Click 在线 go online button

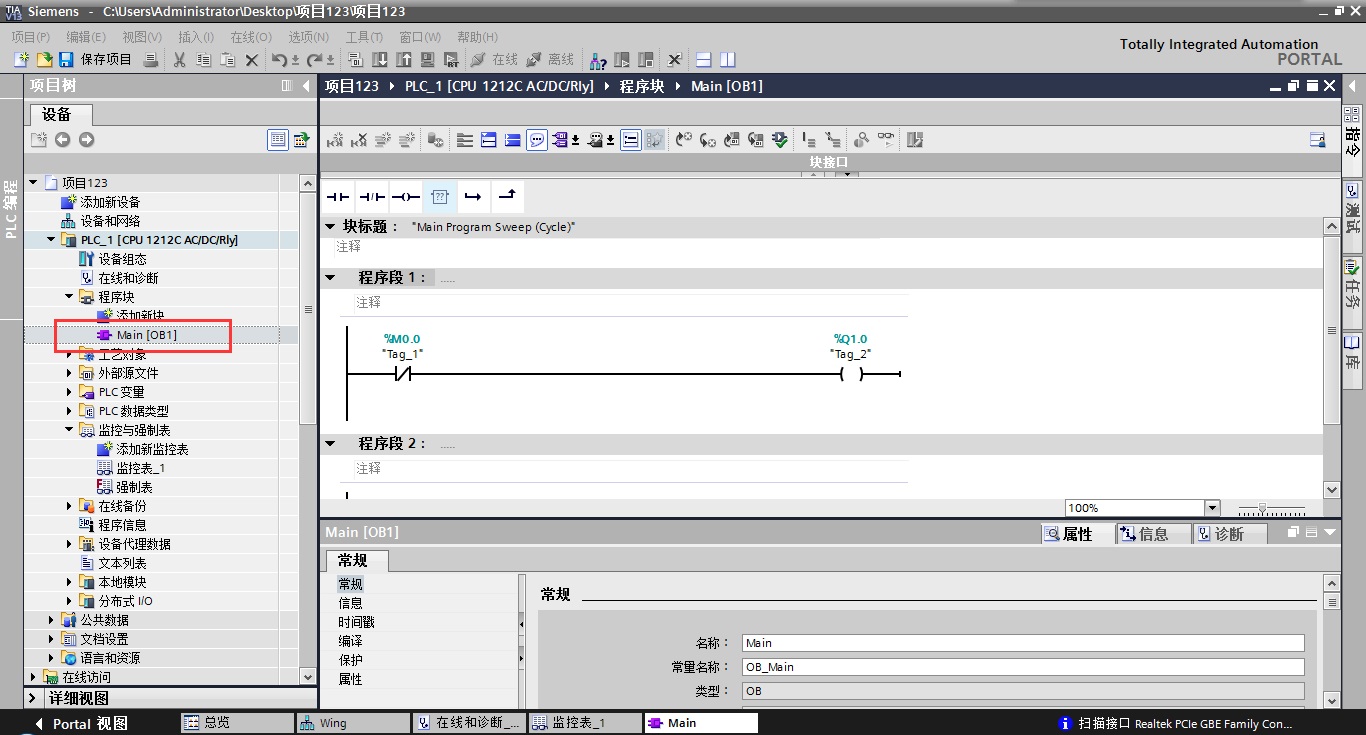(494, 60)
